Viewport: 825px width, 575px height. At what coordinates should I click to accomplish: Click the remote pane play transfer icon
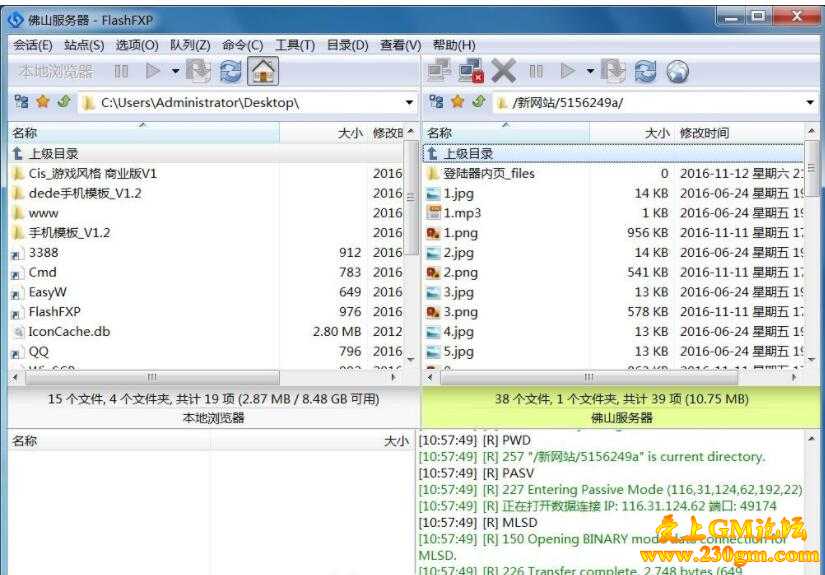coord(567,70)
